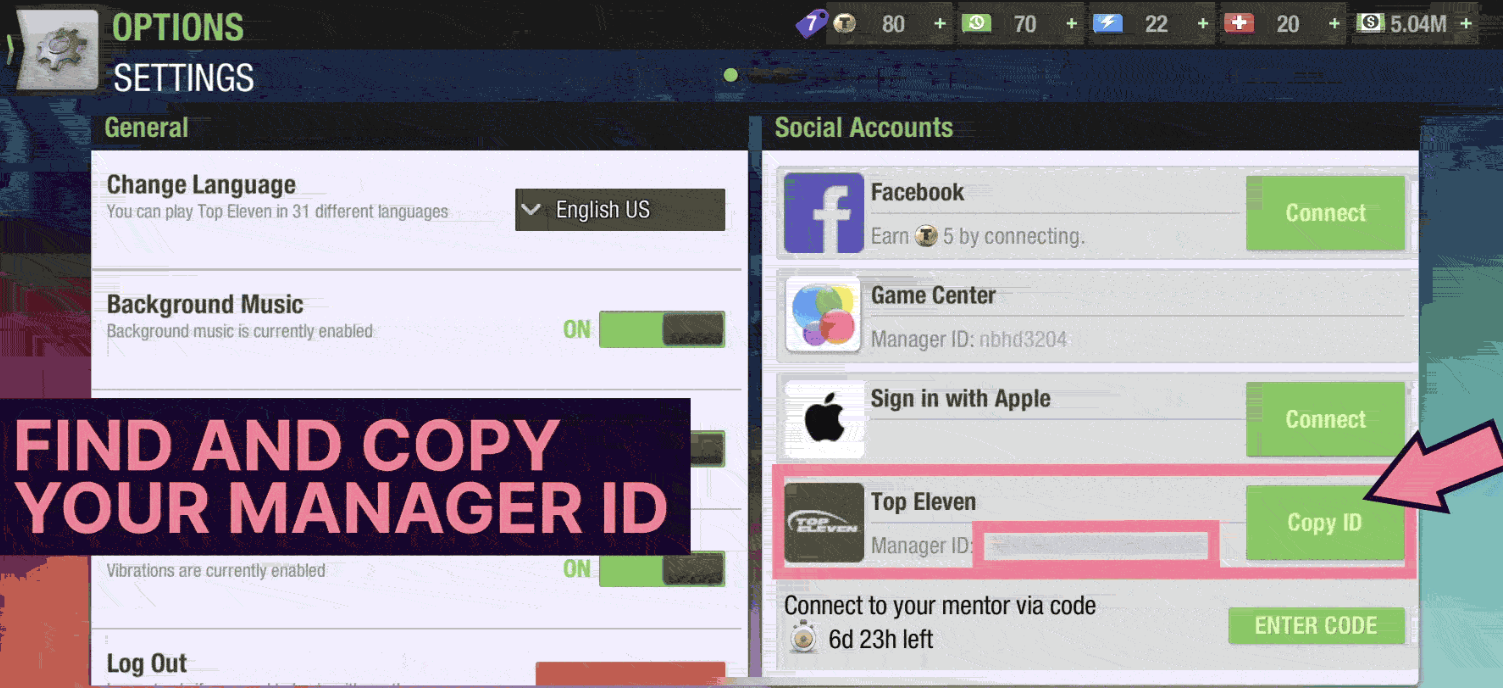Add more tokens with plus next to 80

click(939, 23)
